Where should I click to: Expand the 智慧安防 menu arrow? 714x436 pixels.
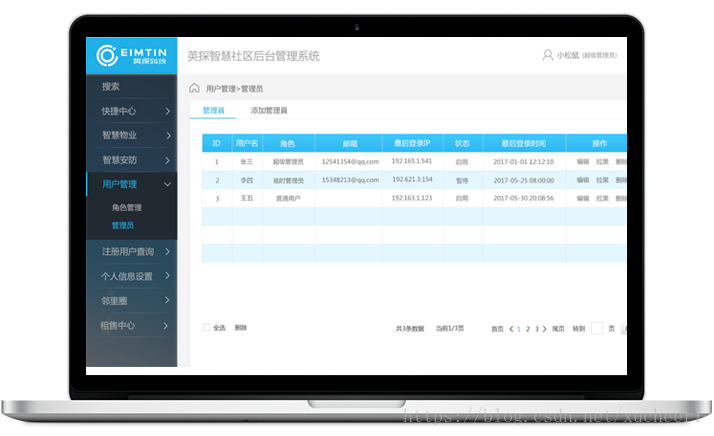[168, 160]
